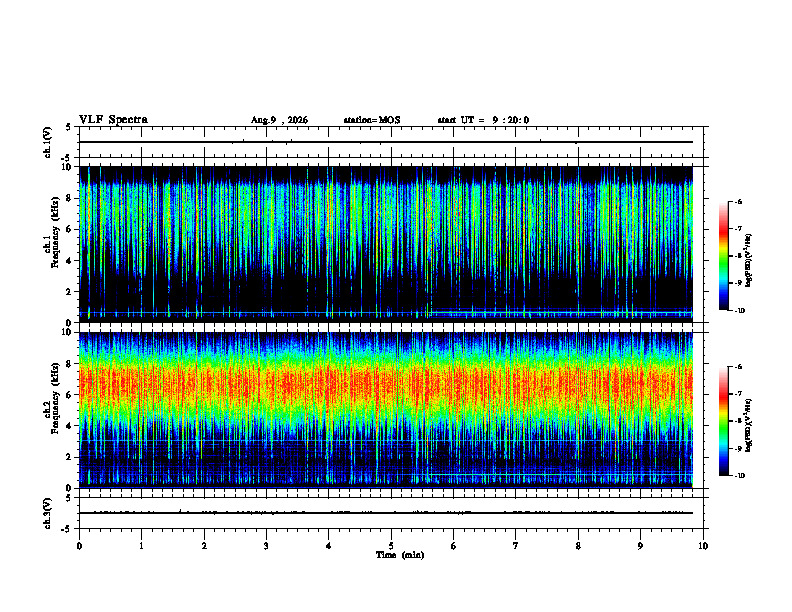Click the "-10" label on ch.2 color bar

click(739, 476)
